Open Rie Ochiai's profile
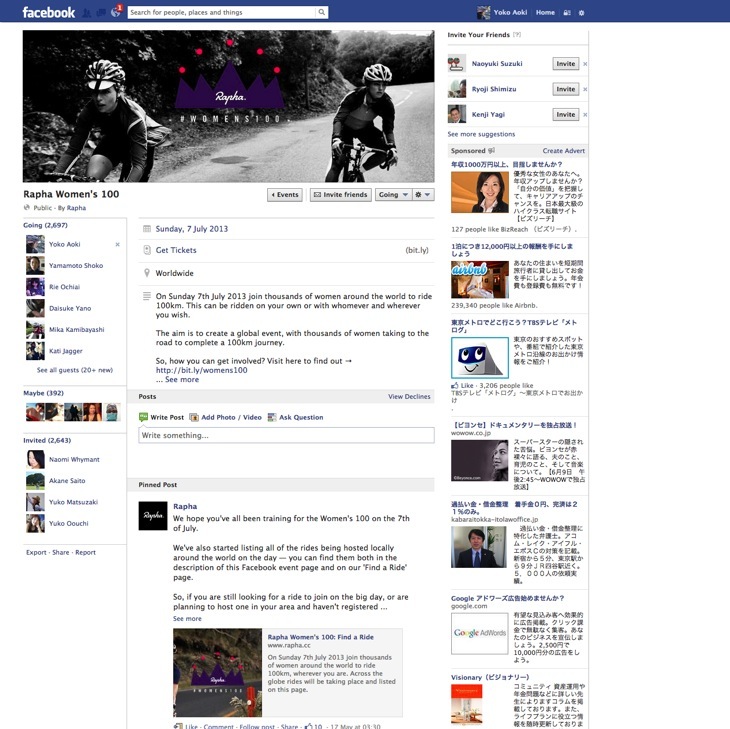730x729 pixels. tap(64, 287)
